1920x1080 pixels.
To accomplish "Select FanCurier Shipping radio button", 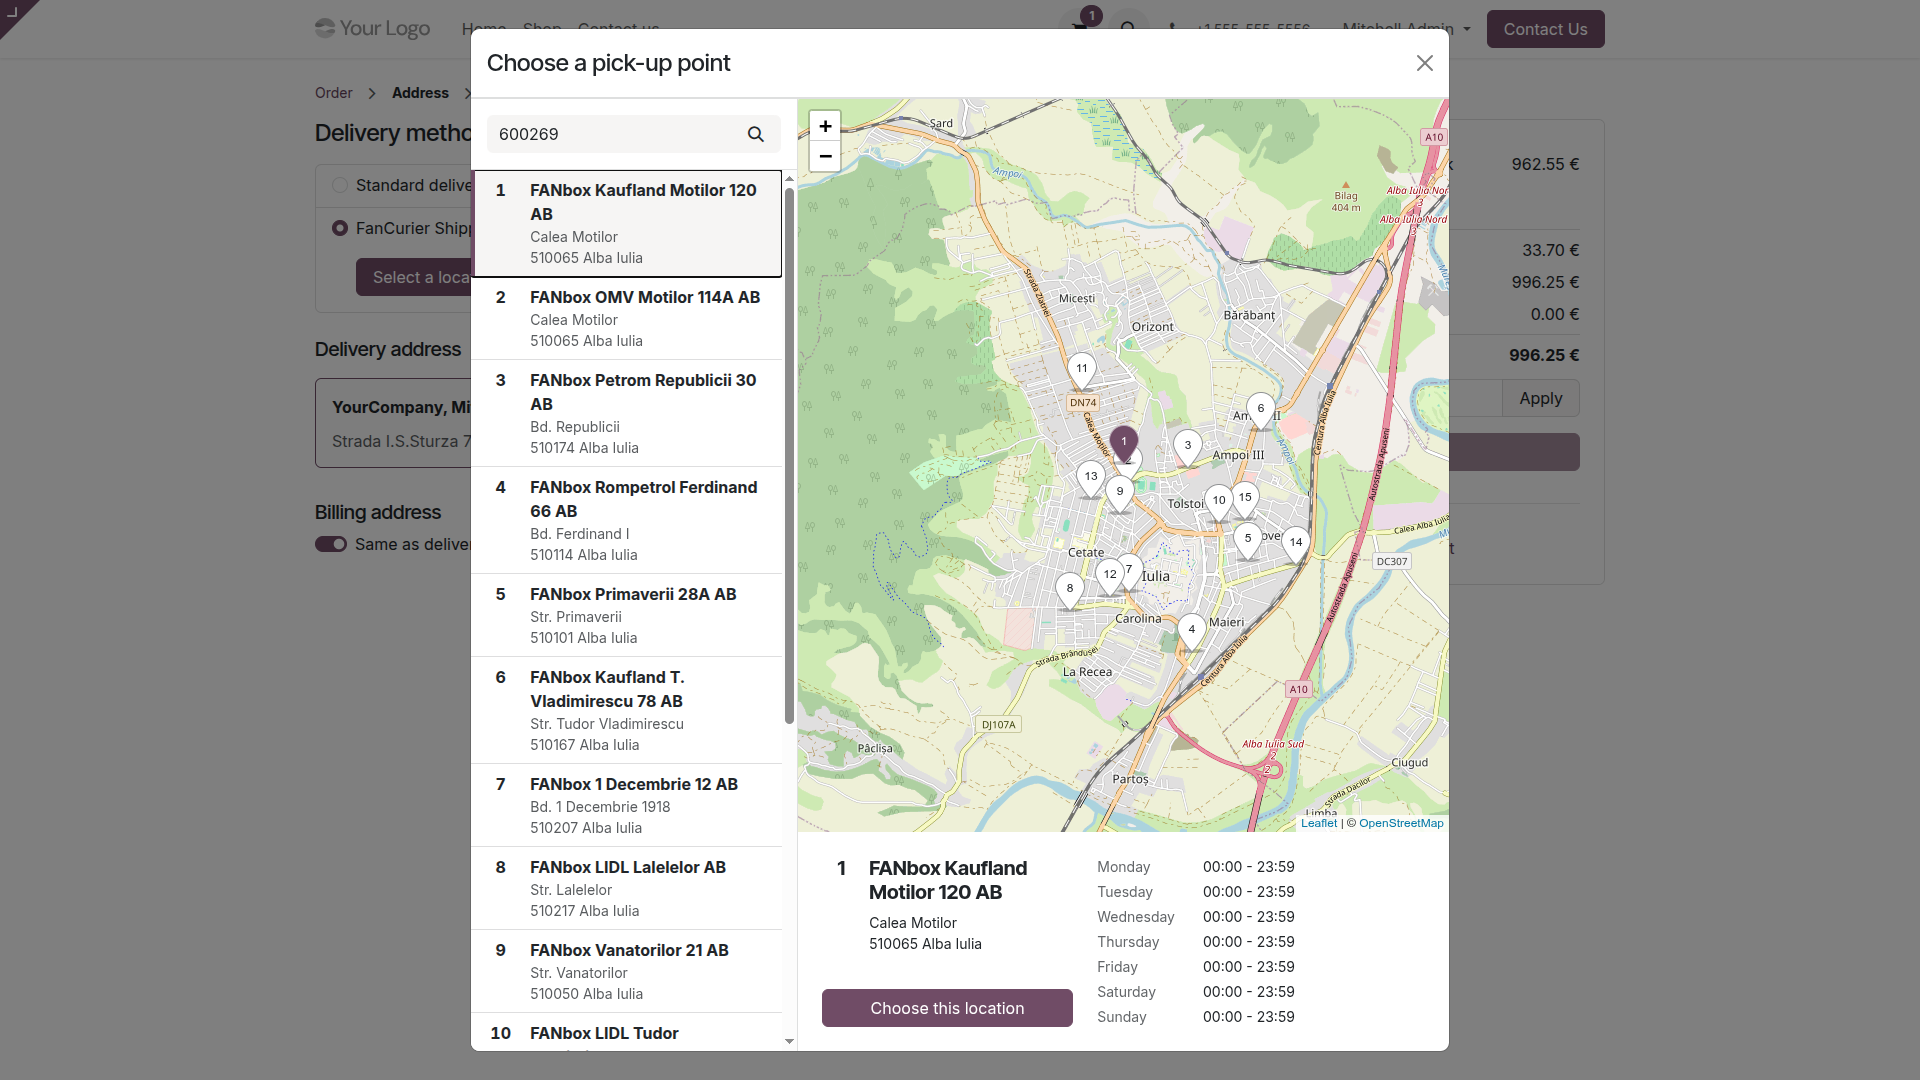I will click(x=340, y=228).
